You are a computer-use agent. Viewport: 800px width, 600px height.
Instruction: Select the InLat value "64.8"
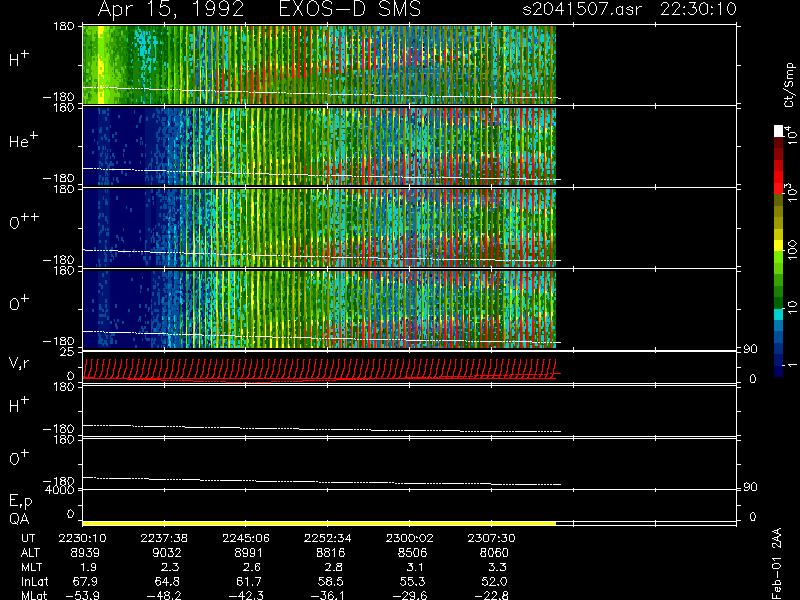pos(167,581)
